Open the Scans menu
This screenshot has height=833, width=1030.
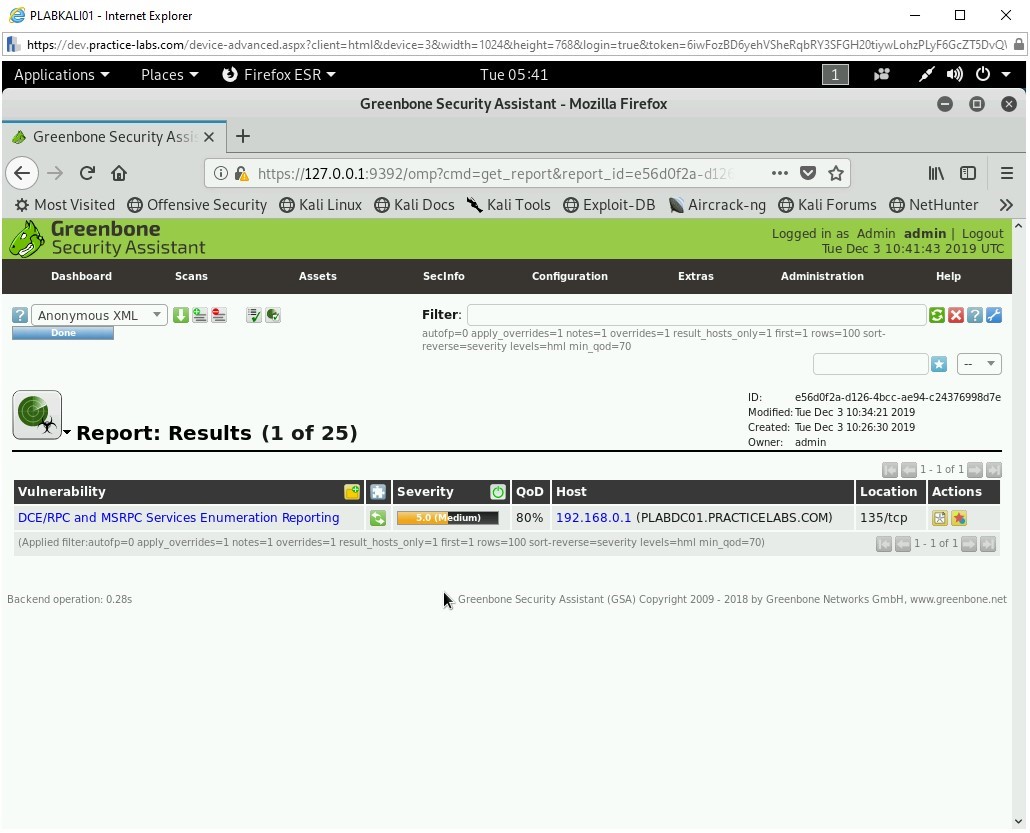[191, 276]
